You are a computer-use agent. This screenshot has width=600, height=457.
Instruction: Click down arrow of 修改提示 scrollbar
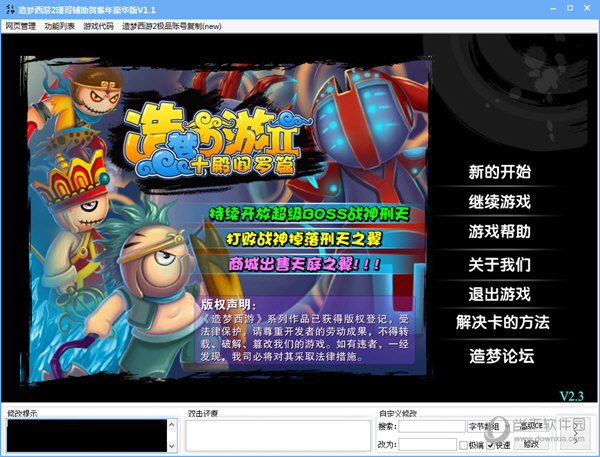coord(172,446)
